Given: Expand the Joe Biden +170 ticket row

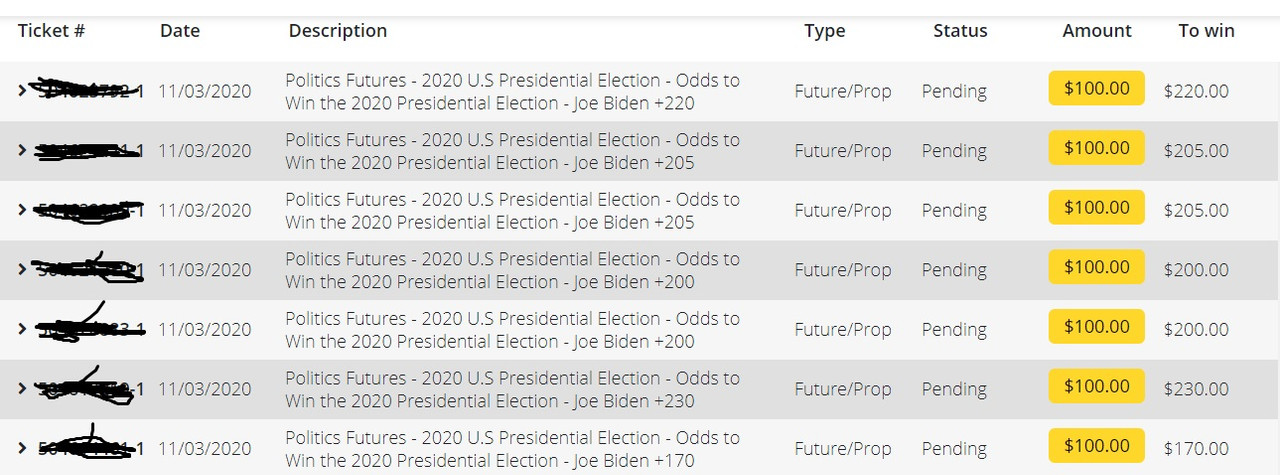Looking at the screenshot, I should pos(22,449).
